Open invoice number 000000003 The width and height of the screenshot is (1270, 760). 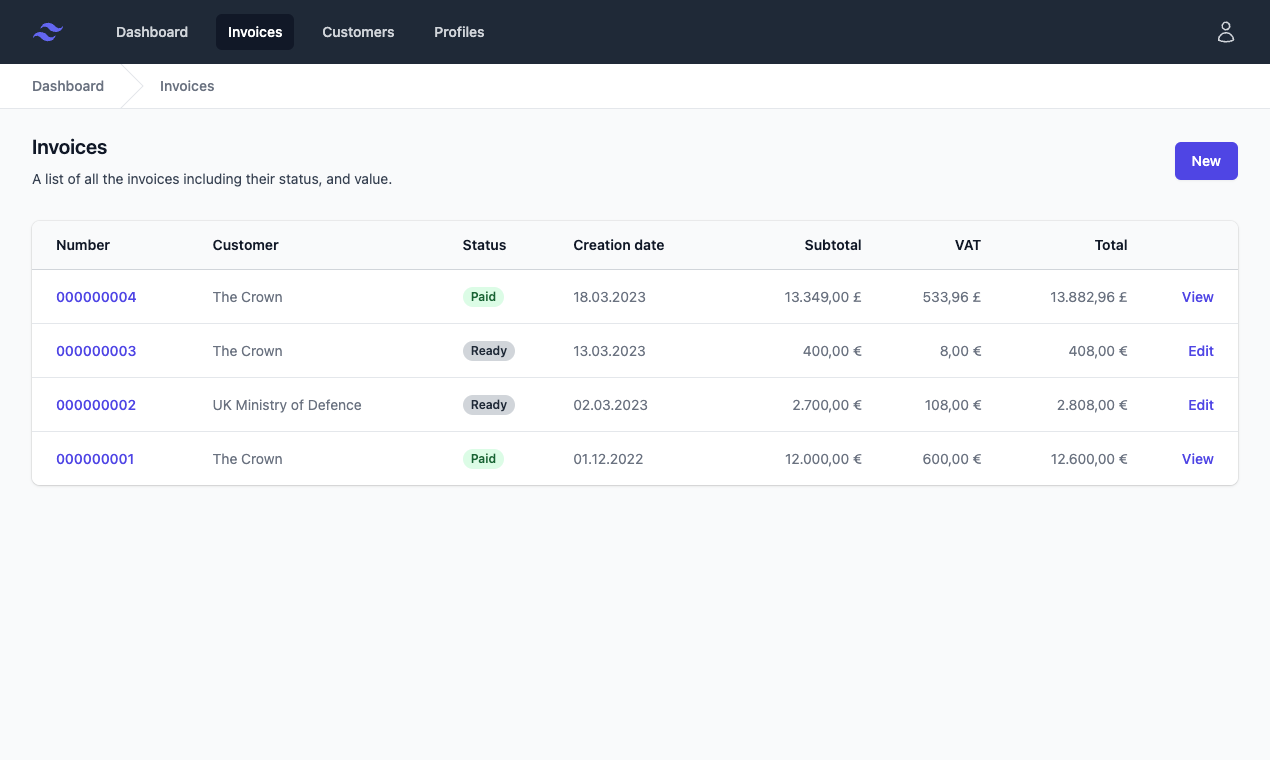click(x=96, y=351)
